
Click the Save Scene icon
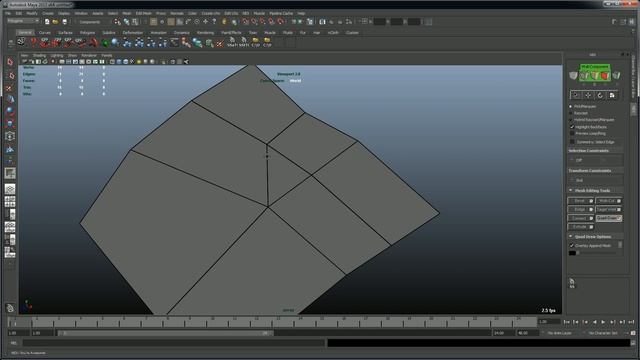click(64, 22)
